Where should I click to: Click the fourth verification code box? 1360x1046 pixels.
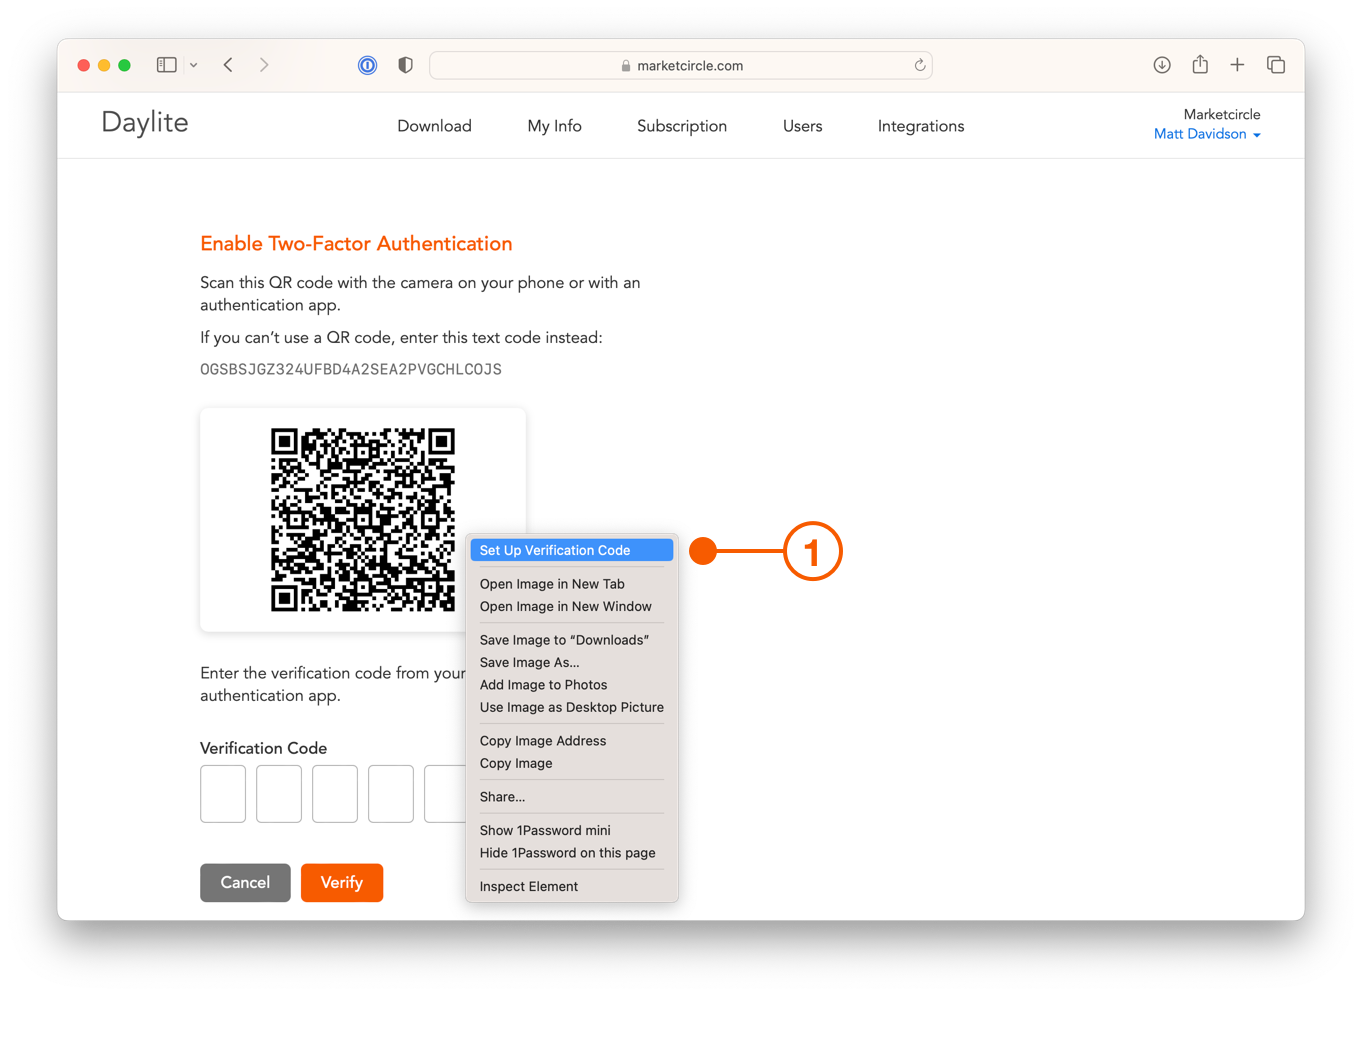391,794
